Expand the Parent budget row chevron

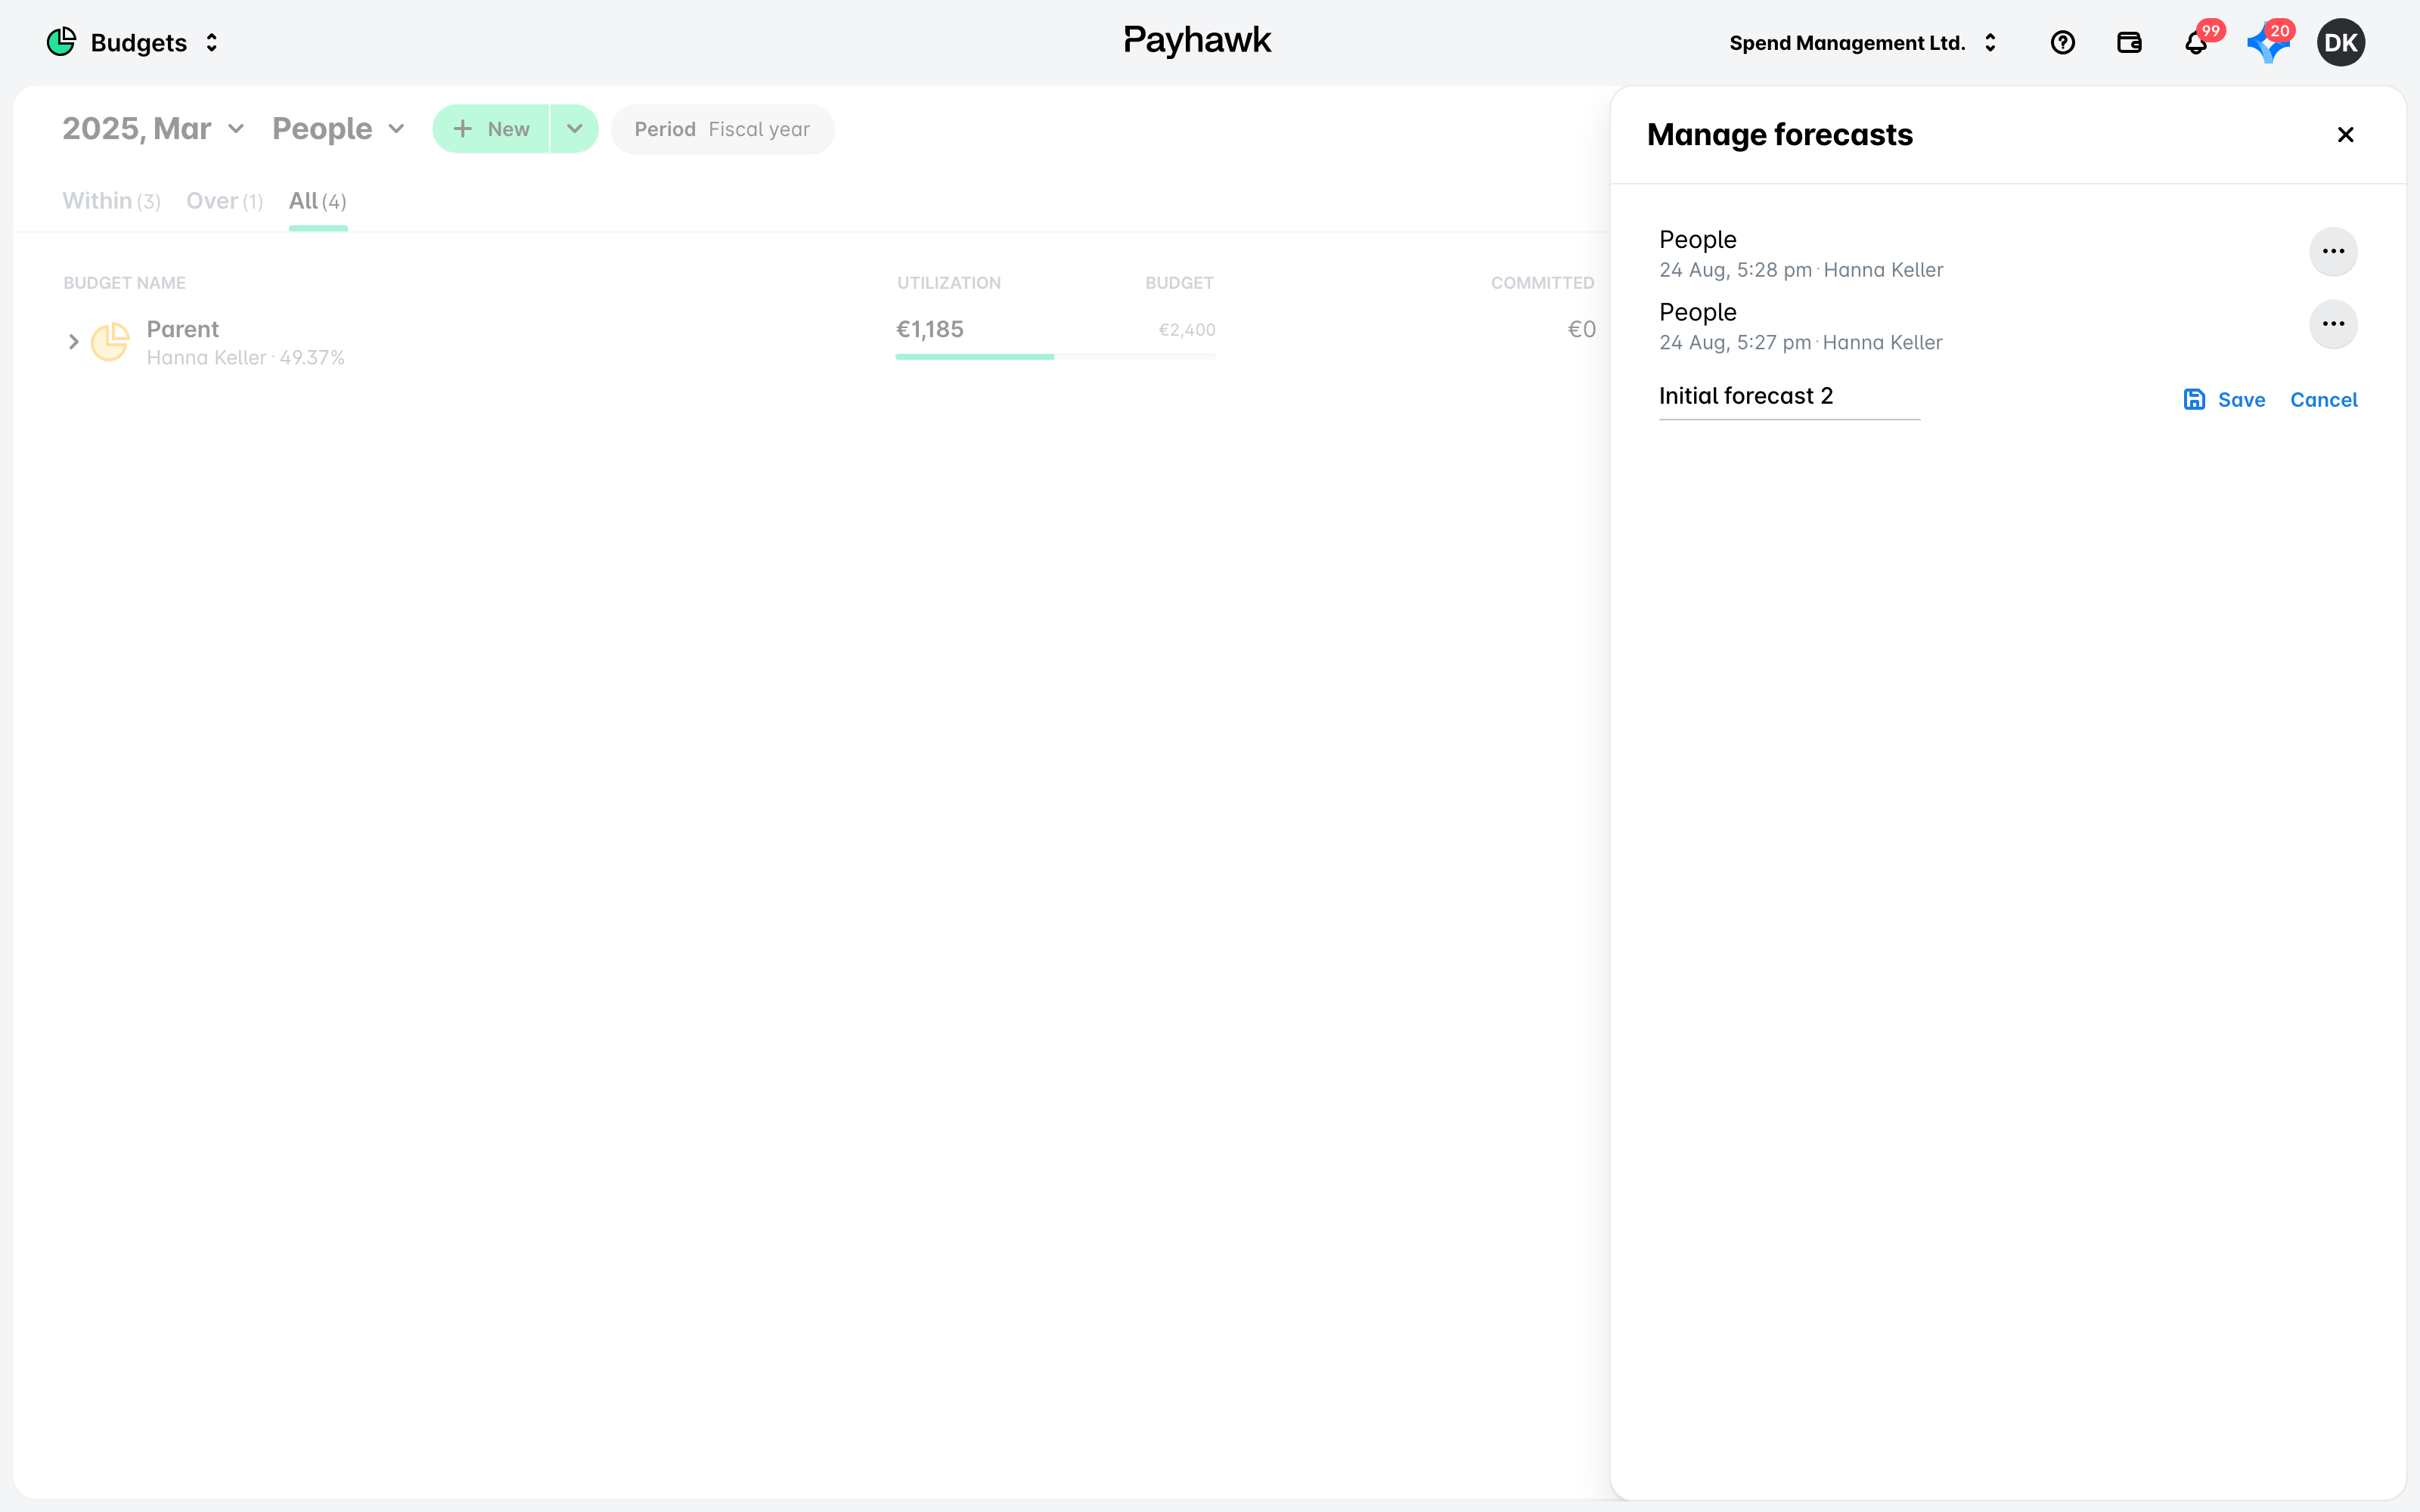pyautogui.click(x=73, y=342)
